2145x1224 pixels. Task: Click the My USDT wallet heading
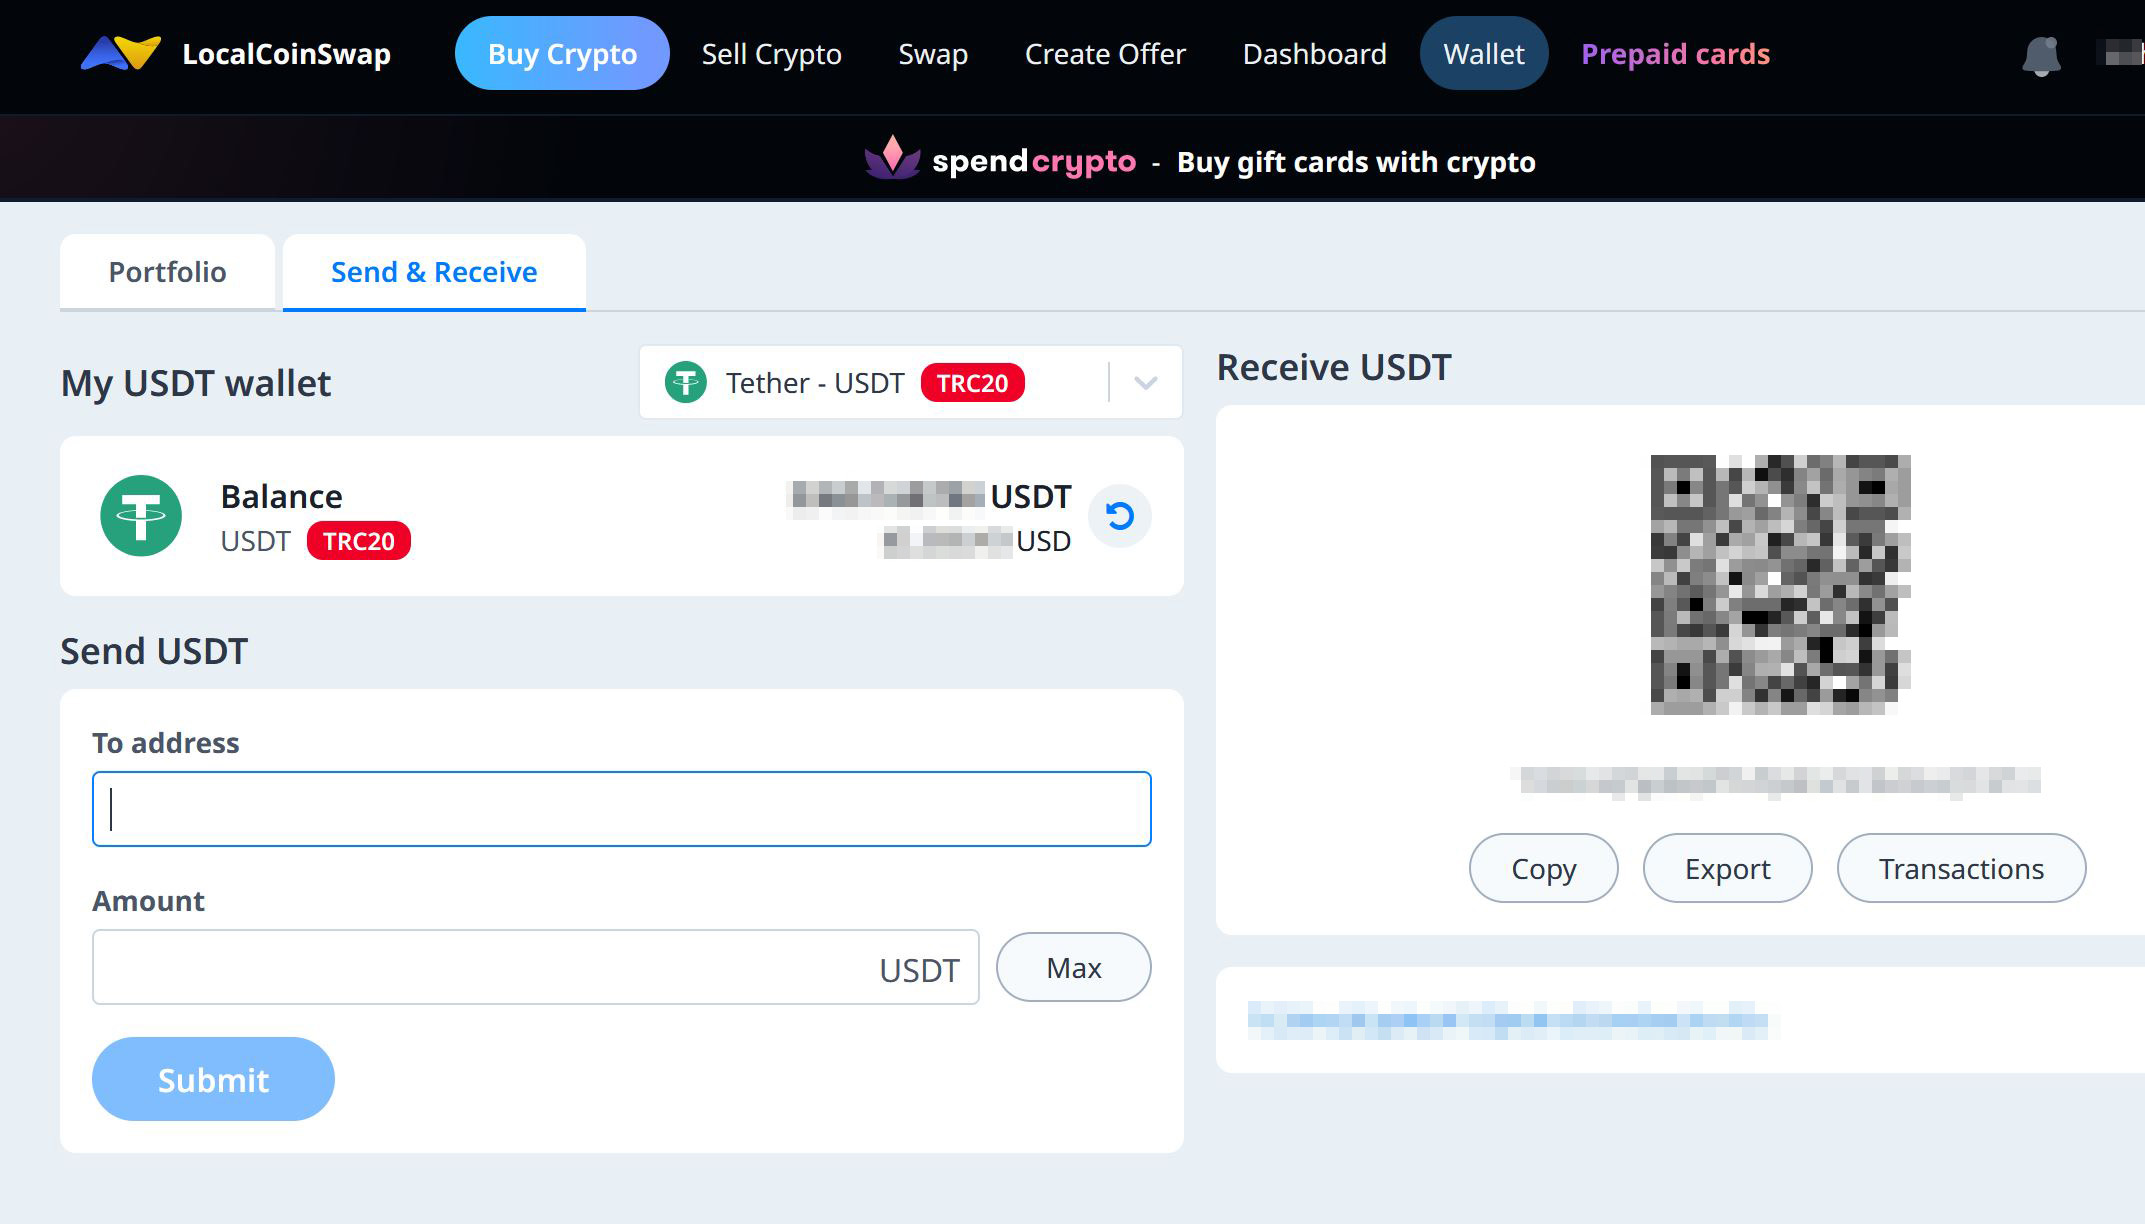(196, 383)
